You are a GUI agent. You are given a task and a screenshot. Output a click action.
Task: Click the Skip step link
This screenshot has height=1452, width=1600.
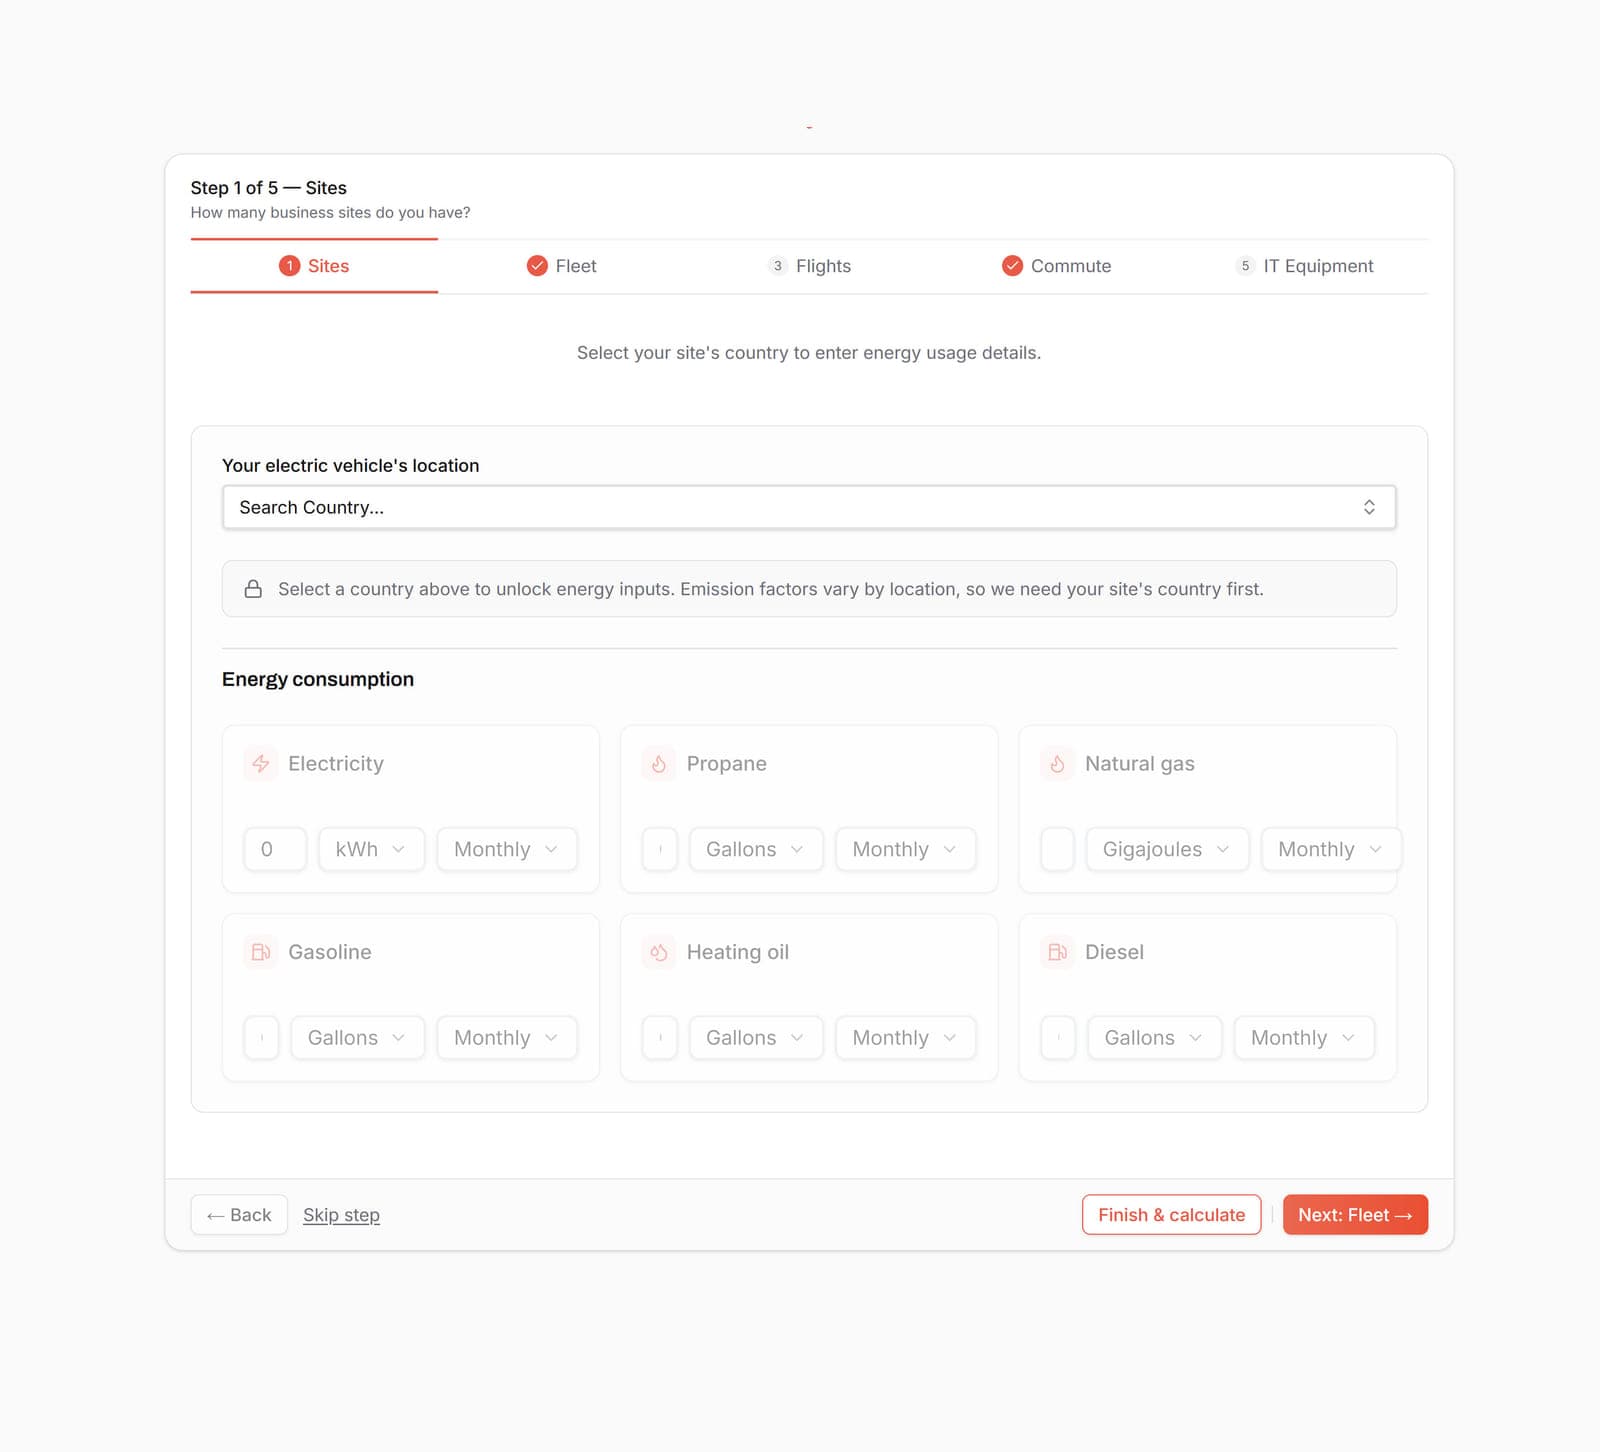[341, 1215]
